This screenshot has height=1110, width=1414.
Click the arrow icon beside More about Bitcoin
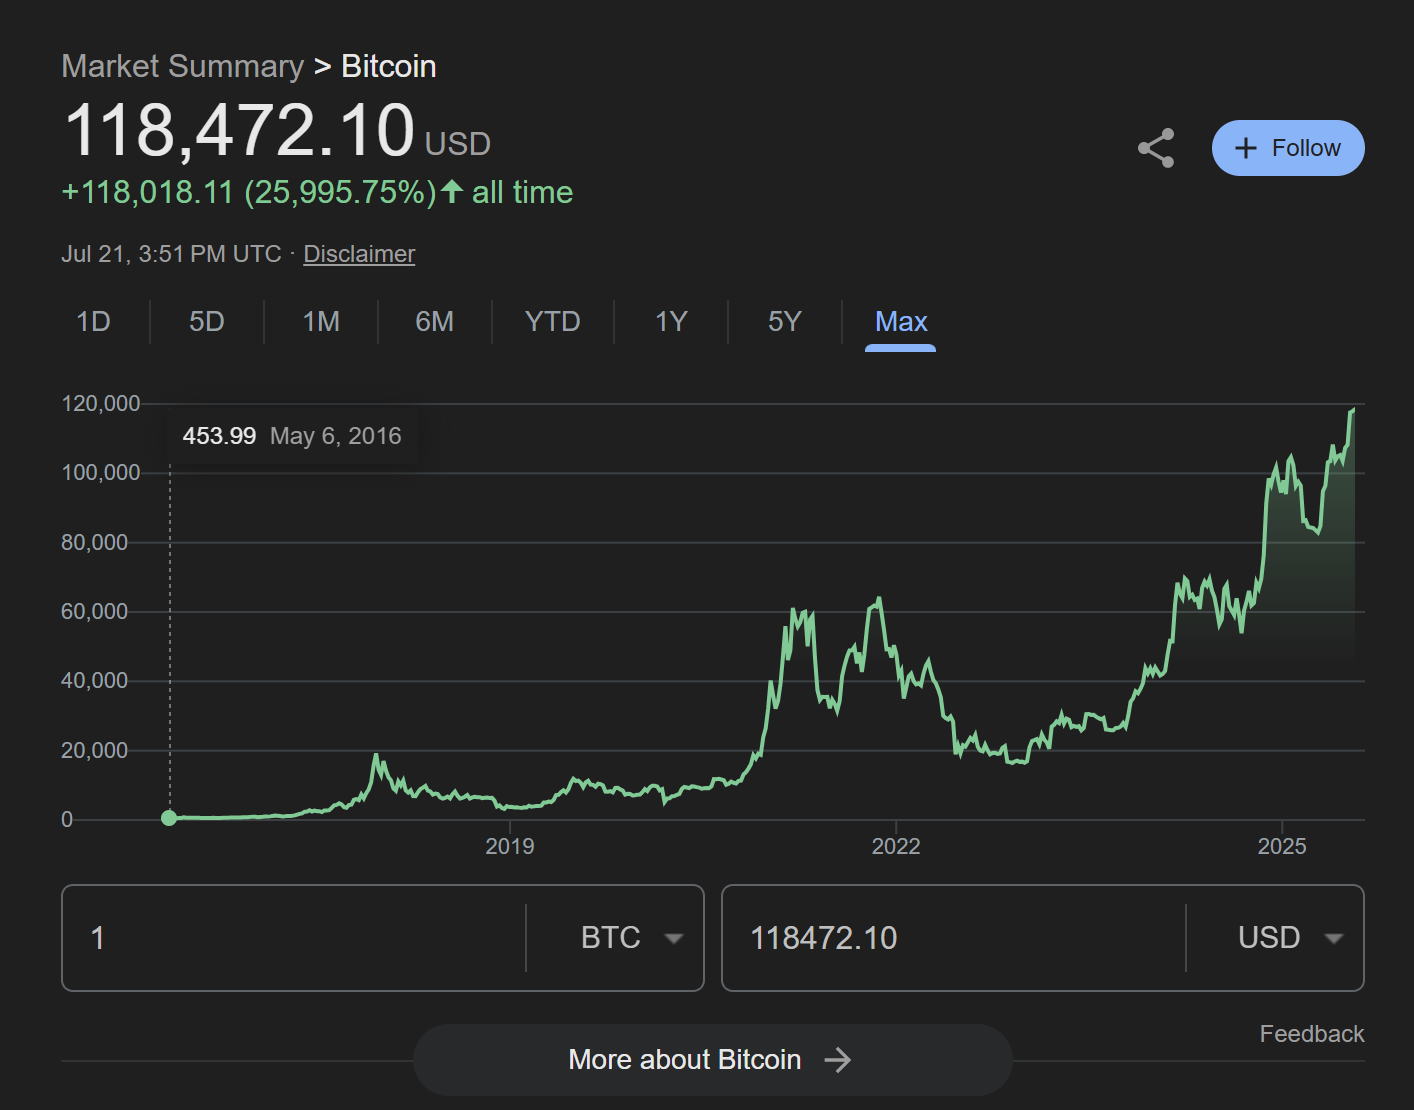tap(838, 1060)
